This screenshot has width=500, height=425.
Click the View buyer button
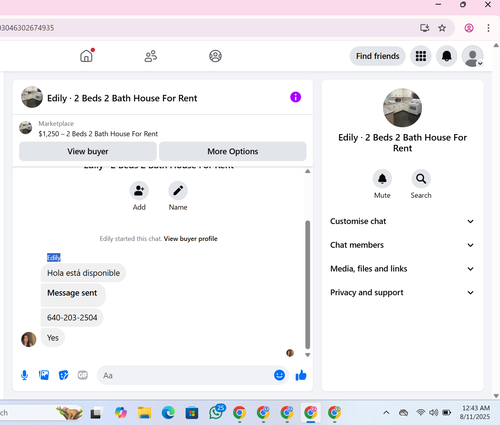coord(88,151)
